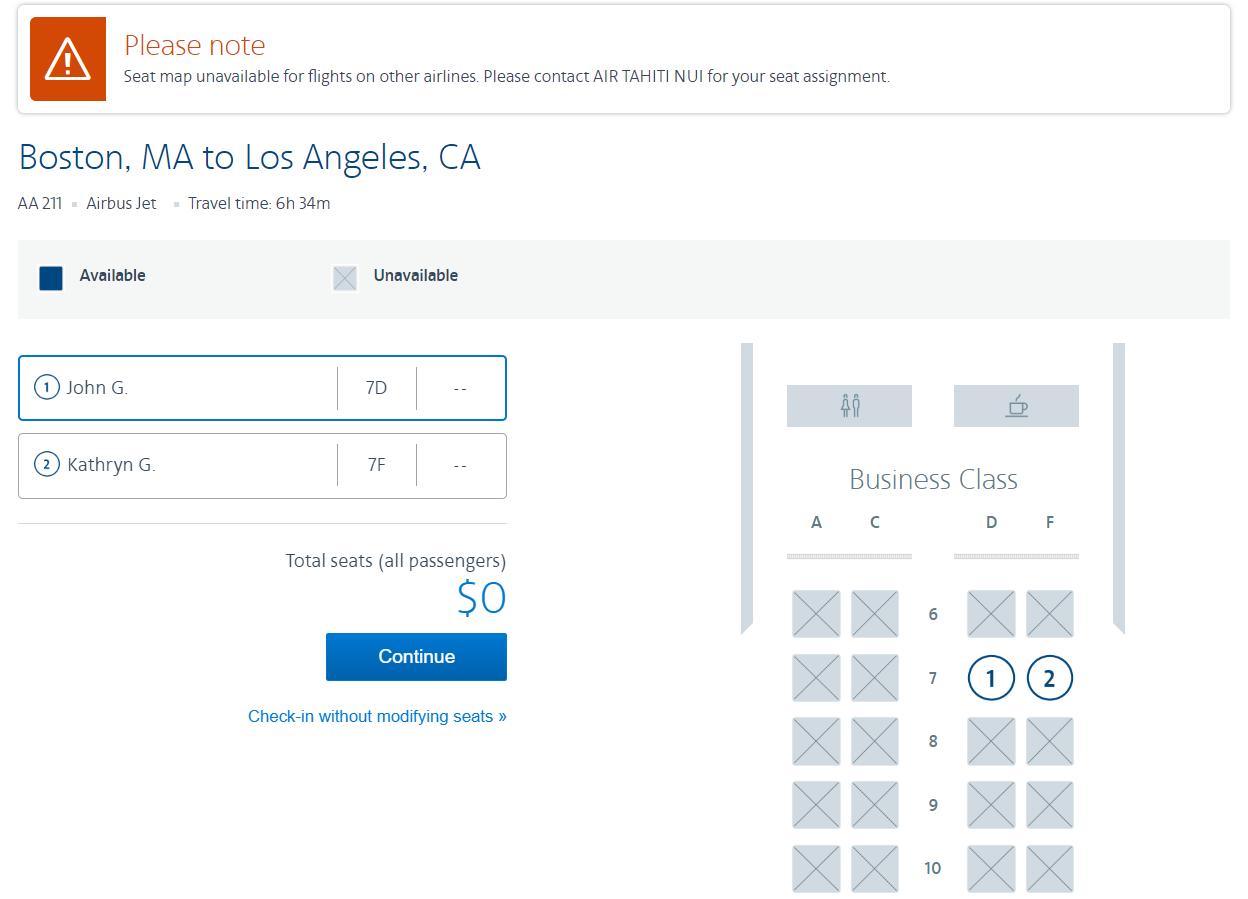This screenshot has width=1248, height=899.
Task: Click the Available legend blue swatch
Action: point(51,278)
